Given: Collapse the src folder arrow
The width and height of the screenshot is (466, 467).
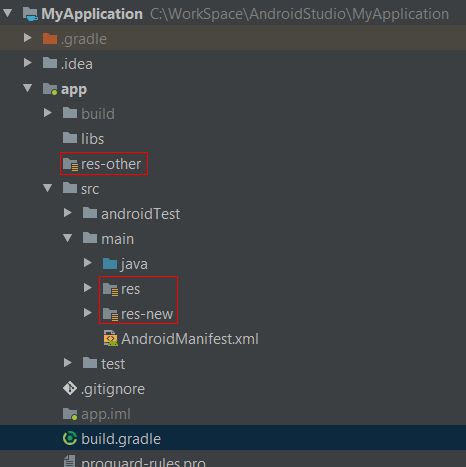Looking at the screenshot, I should pos(47,188).
